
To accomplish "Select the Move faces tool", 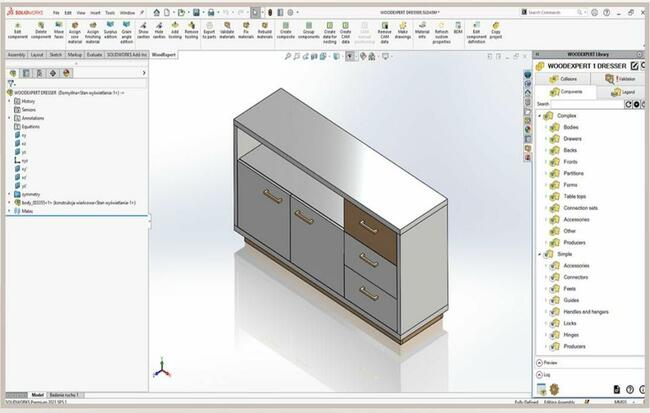I will 59,31.
